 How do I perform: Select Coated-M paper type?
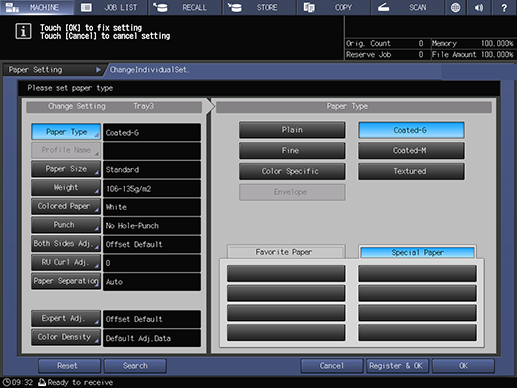pyautogui.click(x=411, y=151)
